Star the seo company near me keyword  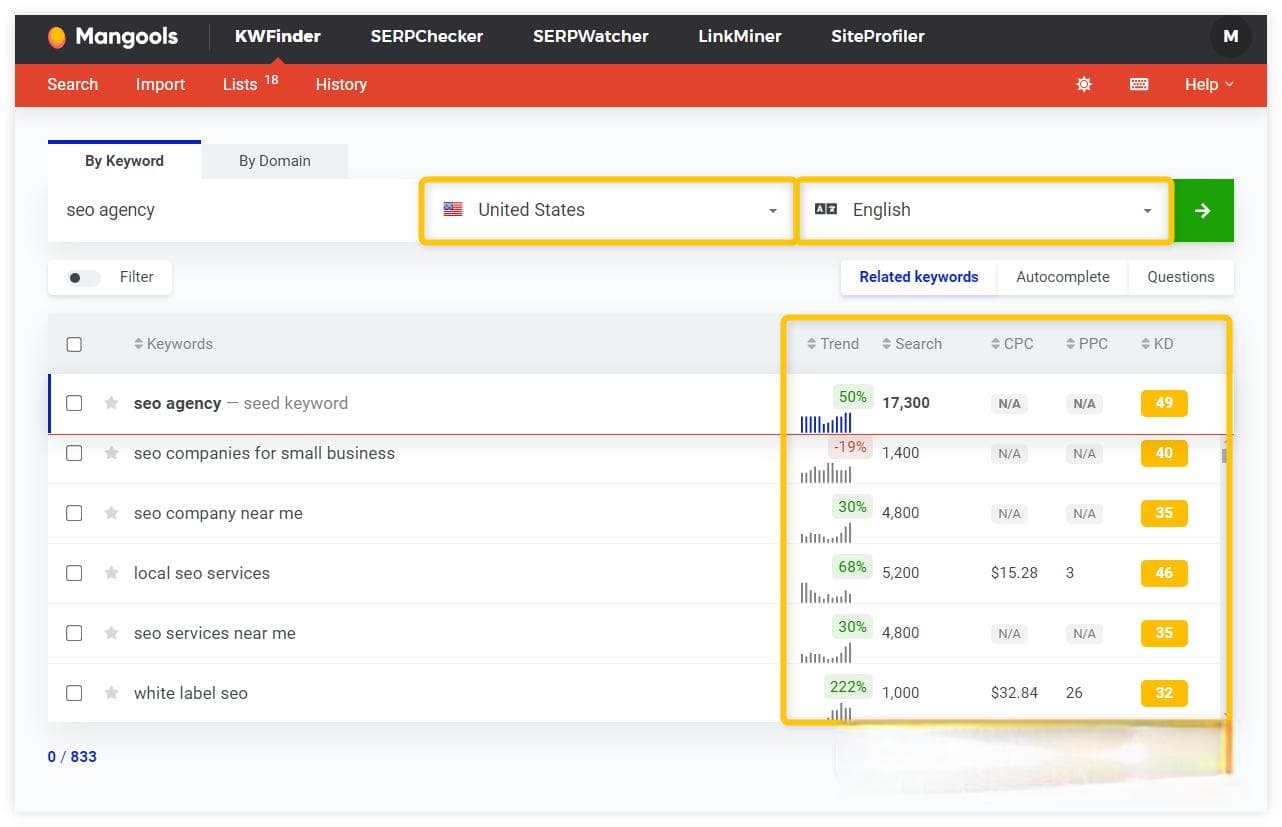(112, 513)
